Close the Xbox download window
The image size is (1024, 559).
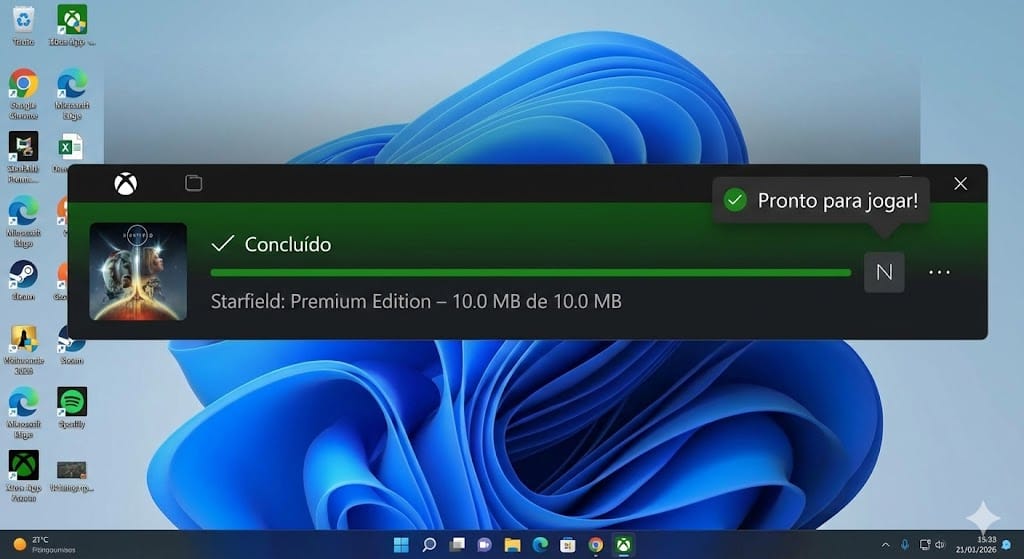[x=960, y=184]
